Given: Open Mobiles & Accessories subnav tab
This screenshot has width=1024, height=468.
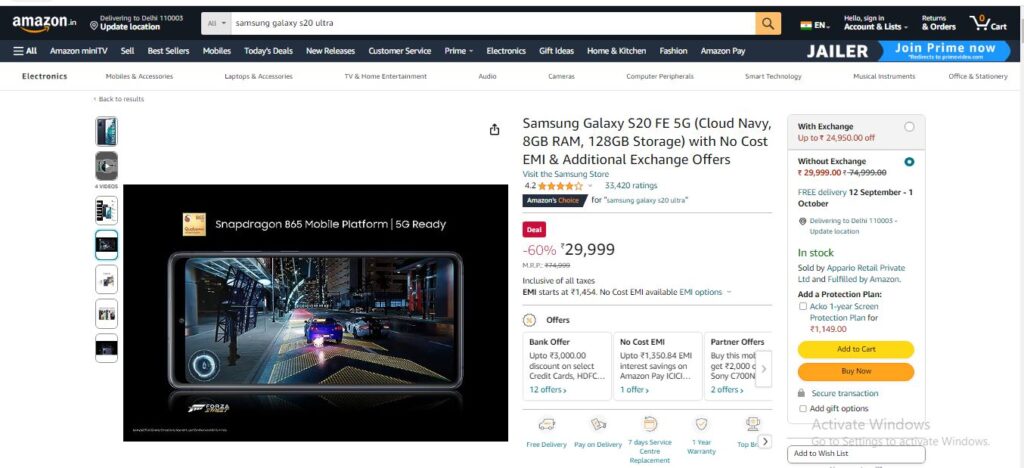Looking at the screenshot, I should pyautogui.click(x=139, y=76).
